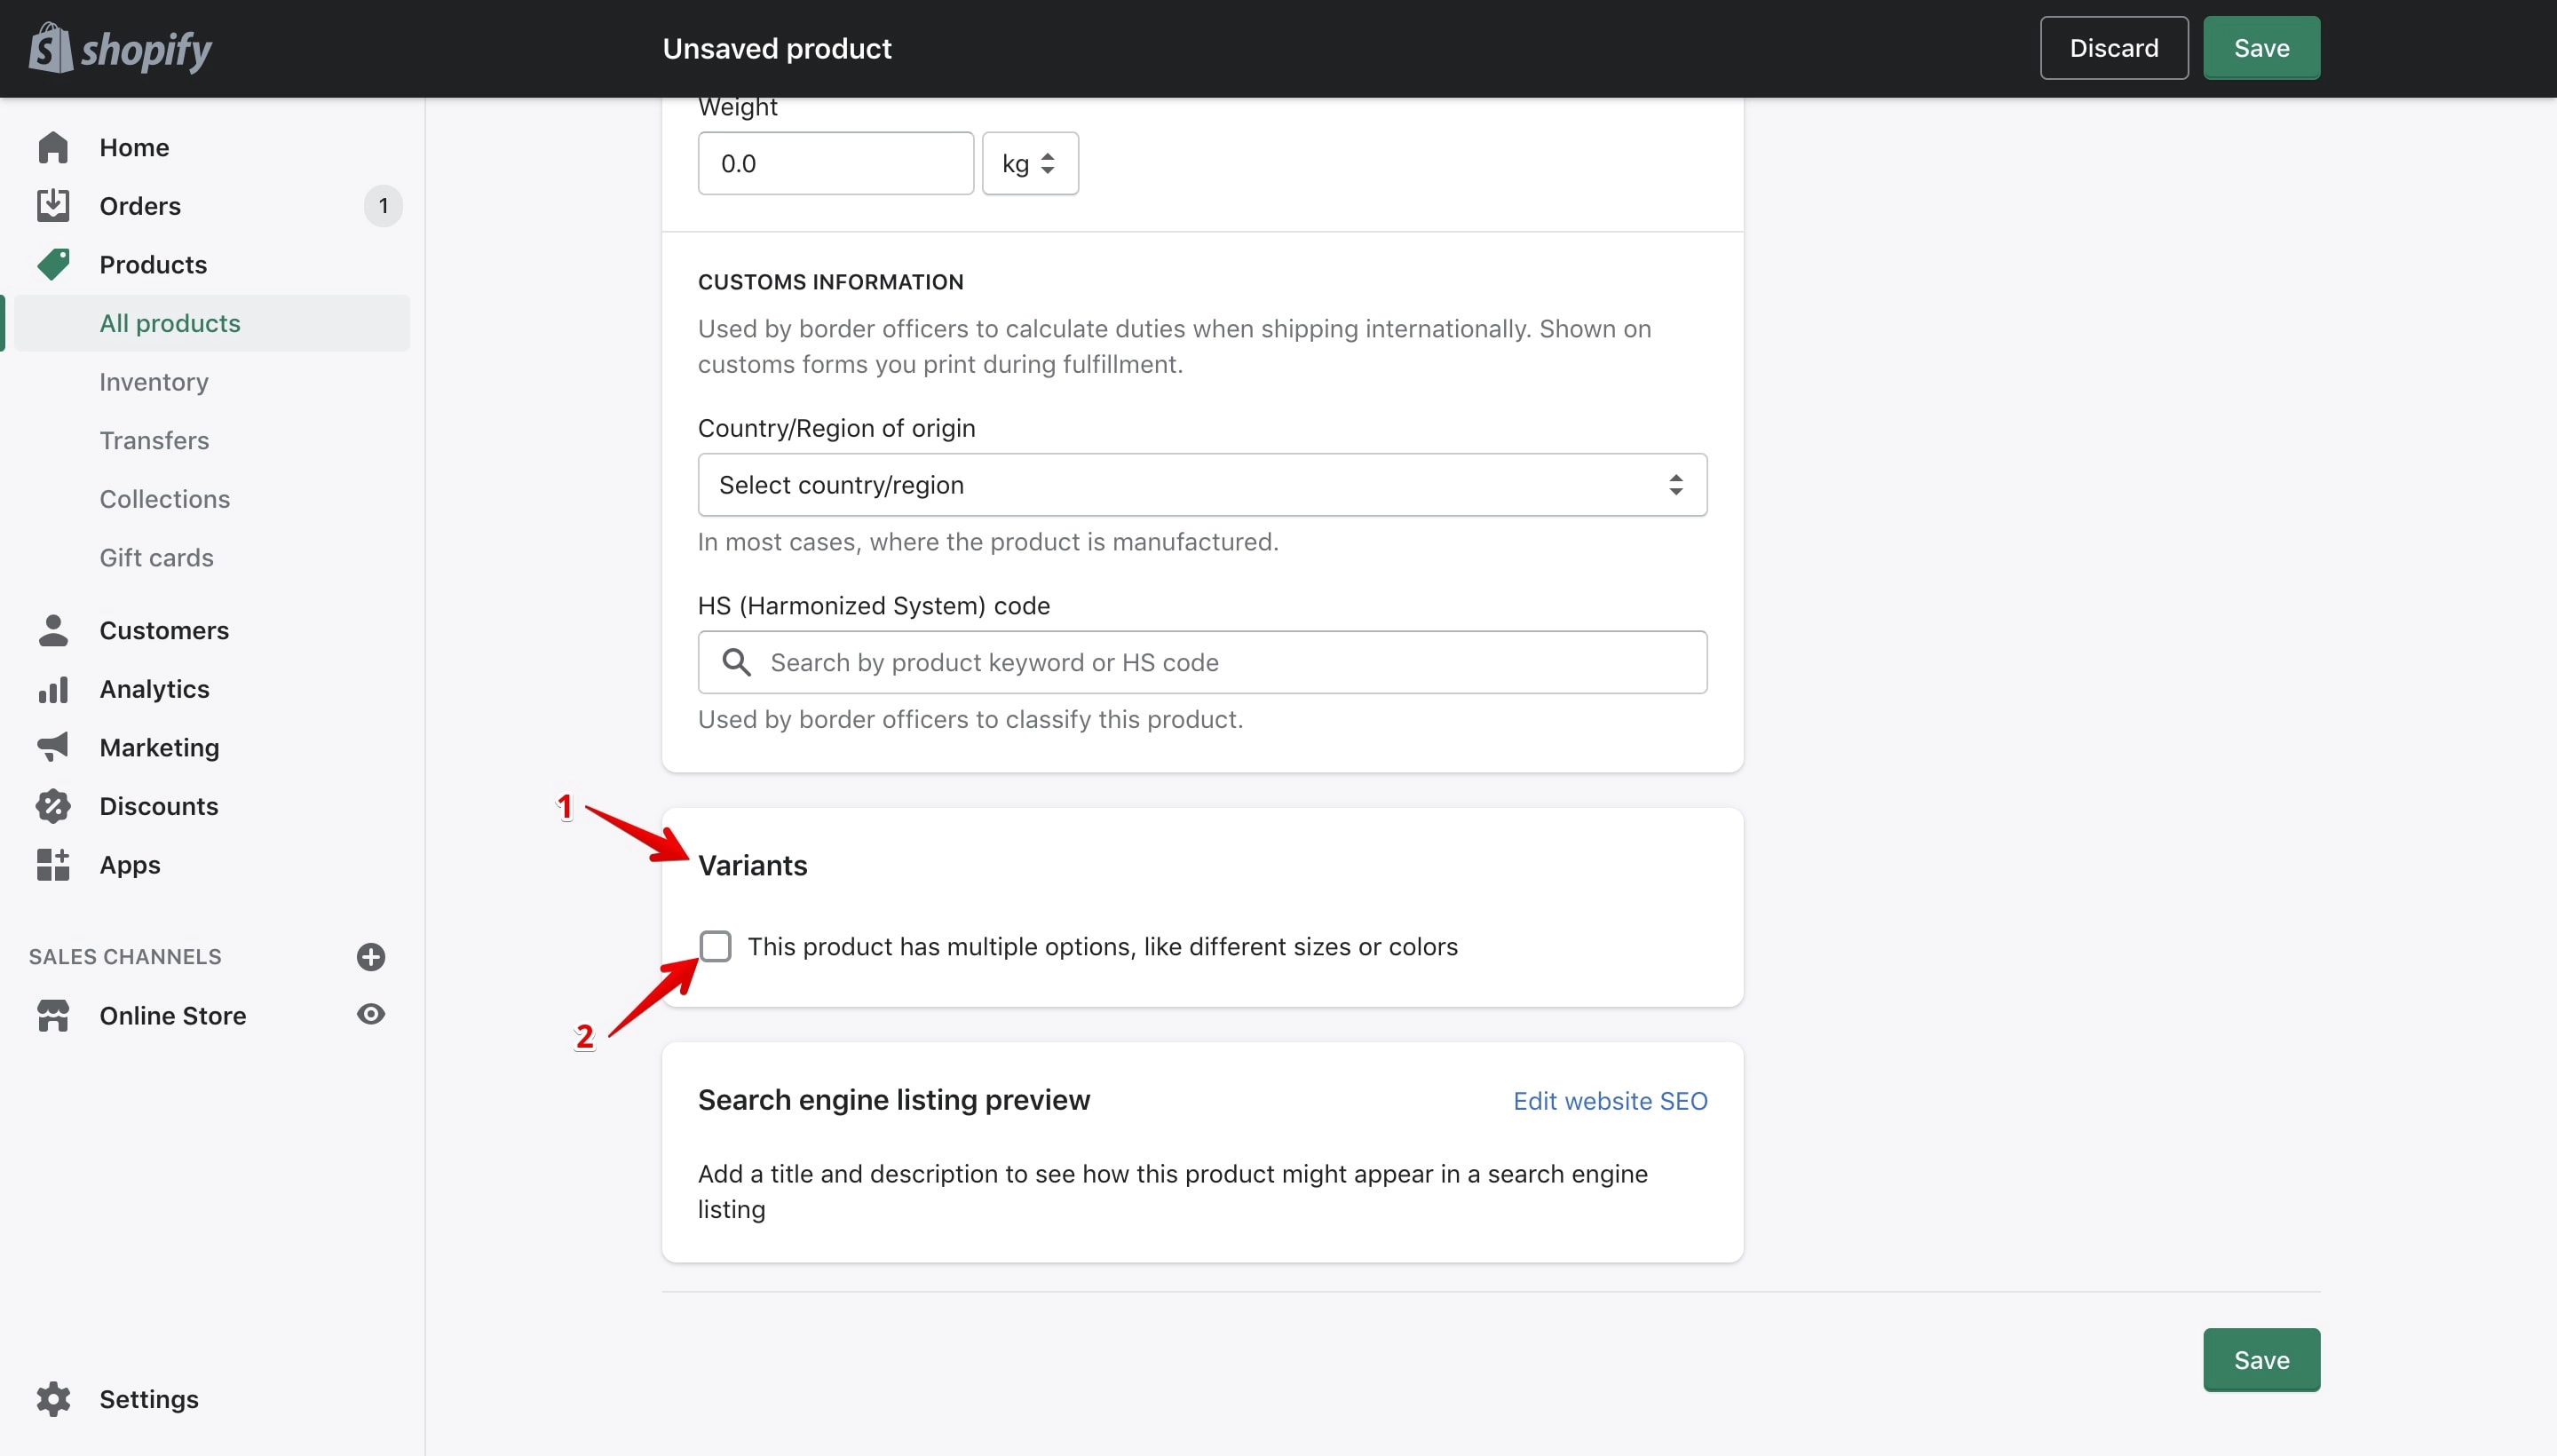This screenshot has width=2557, height=1456.
Task: Click the Home house icon
Action: click(x=53, y=147)
